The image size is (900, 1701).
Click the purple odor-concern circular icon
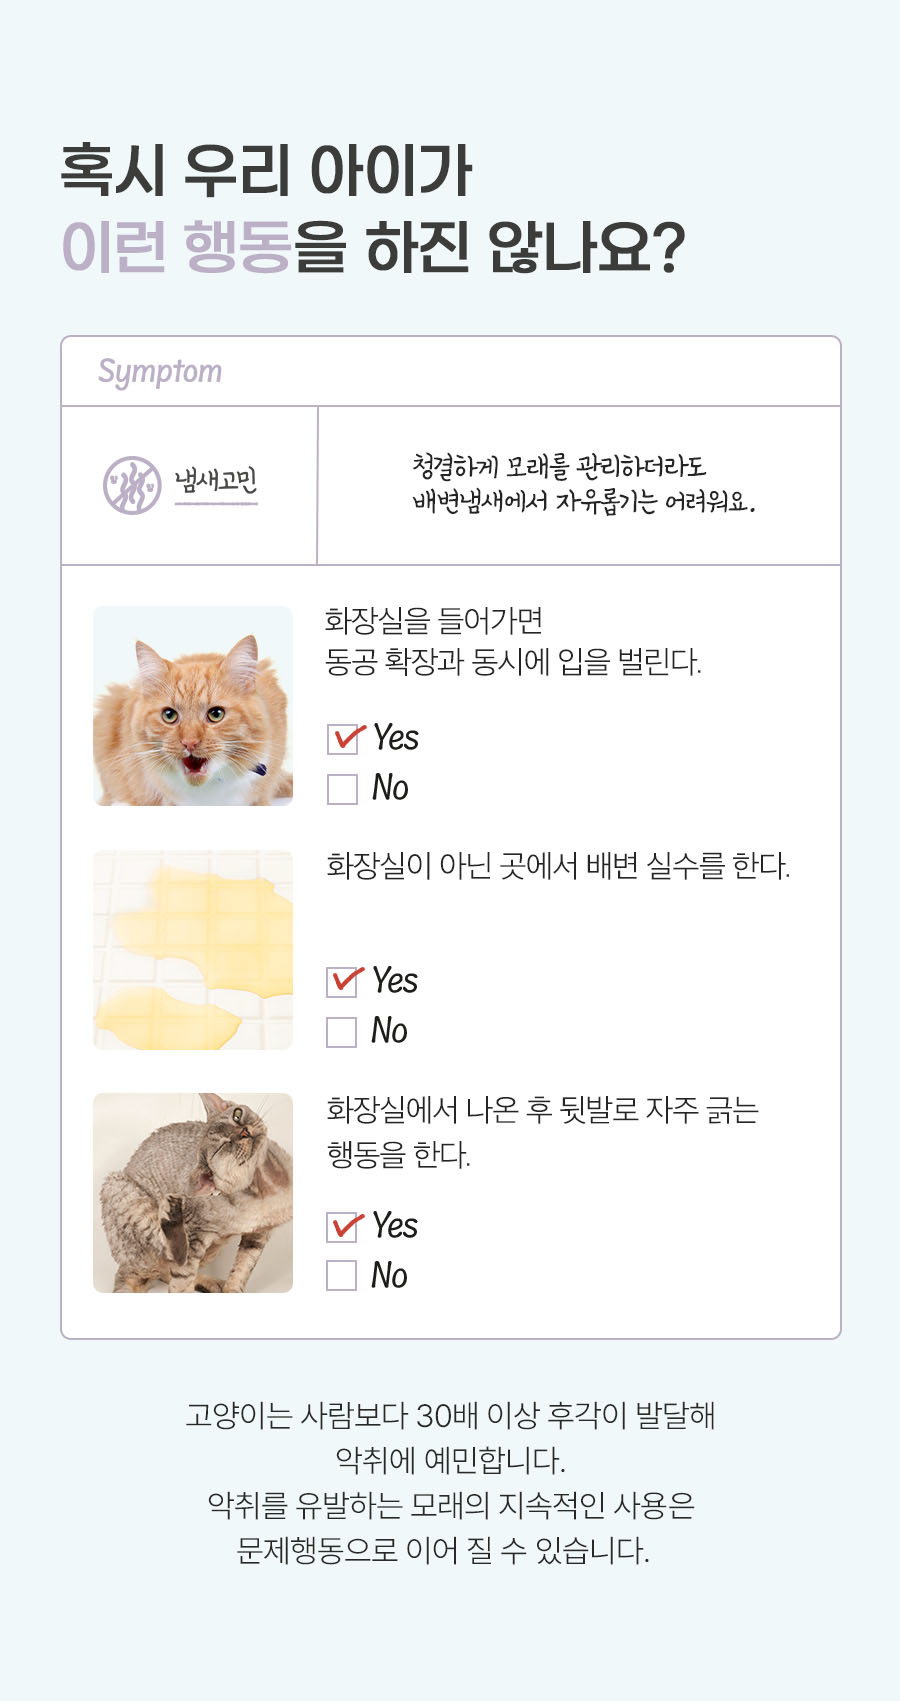tap(132, 485)
